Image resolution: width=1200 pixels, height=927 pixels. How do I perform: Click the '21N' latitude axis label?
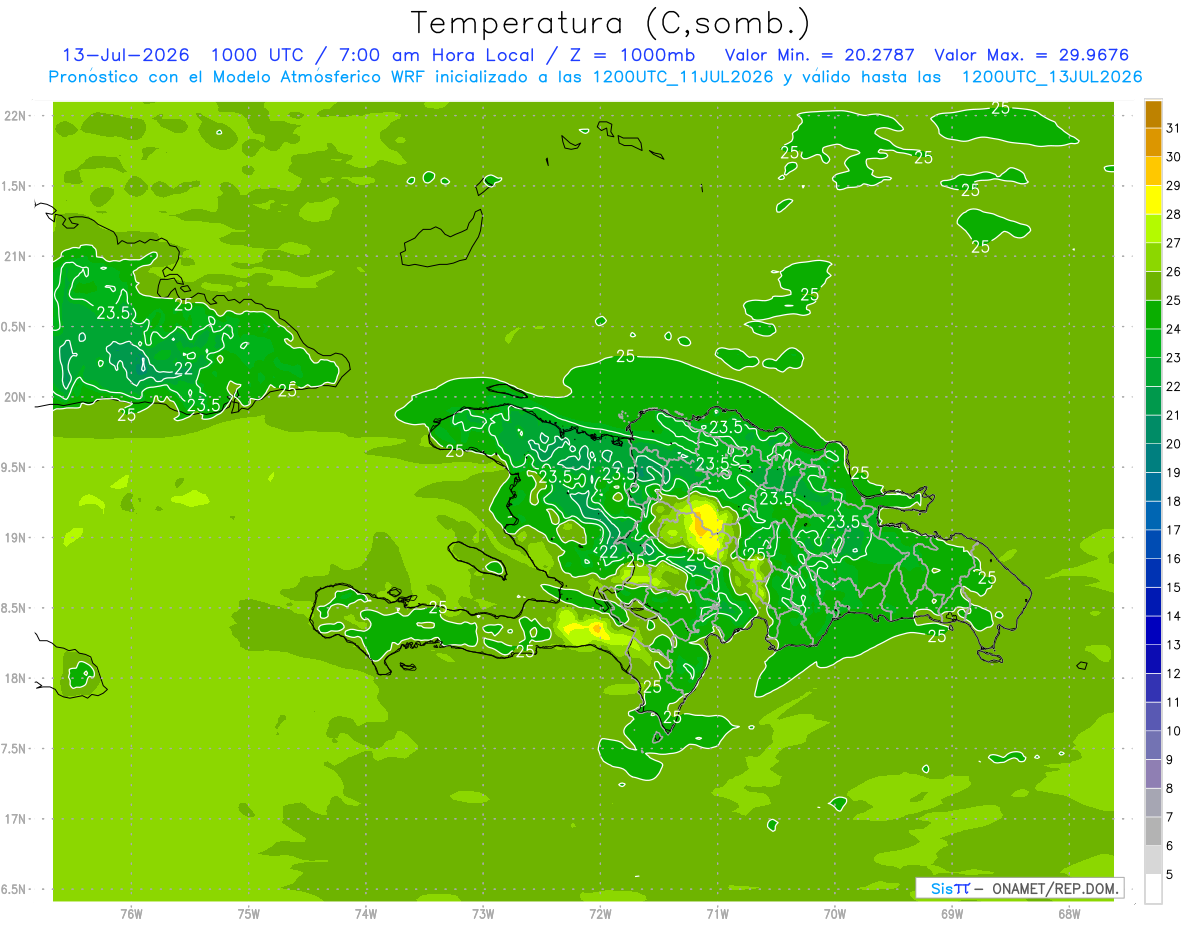coord(16,257)
